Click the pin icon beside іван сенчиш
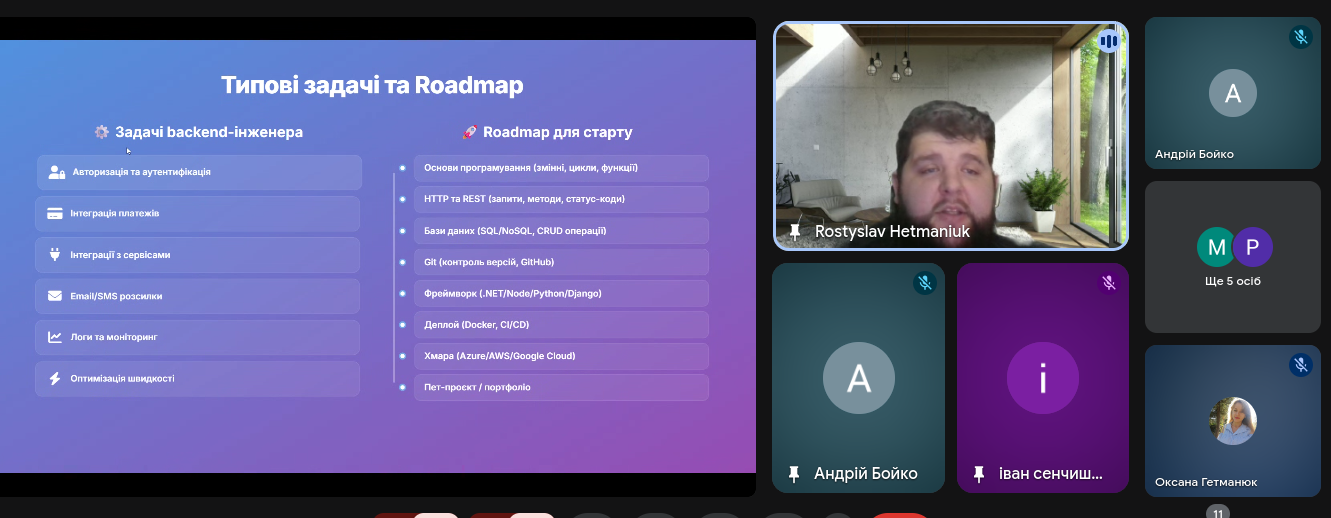The height and width of the screenshot is (518, 1331). click(979, 474)
